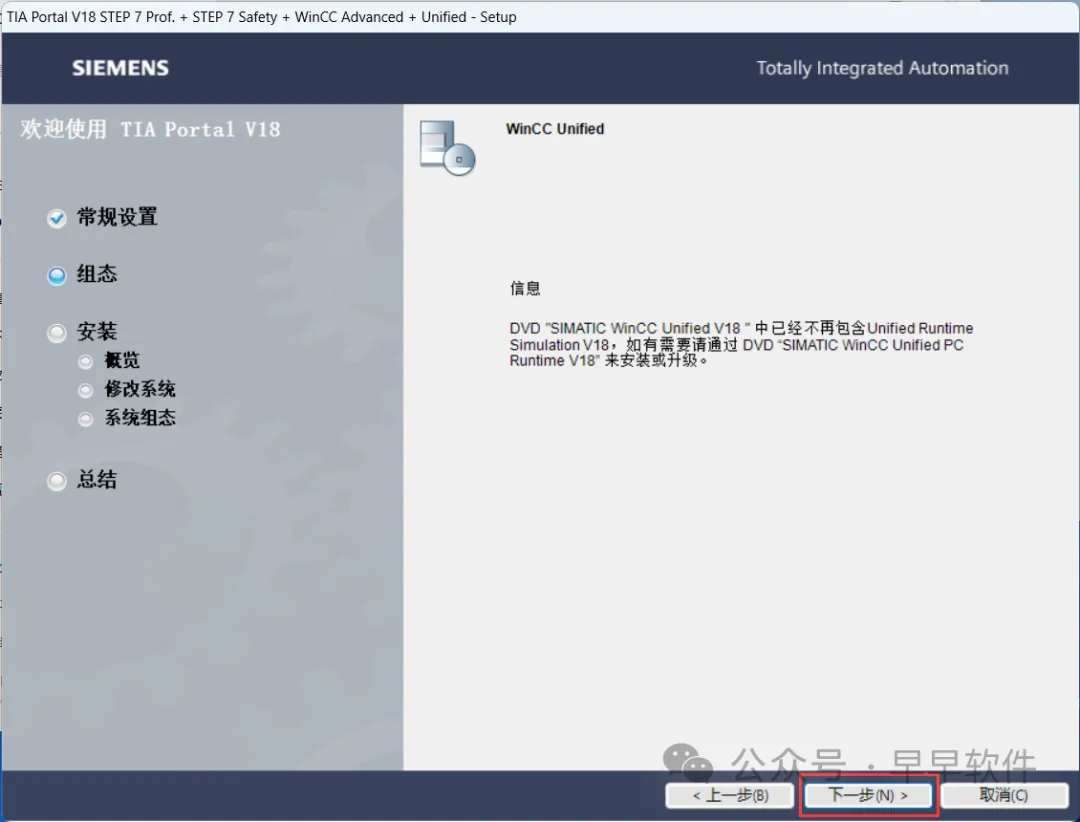Screen dimensions: 1080x822
Task: Select the 常规设置 step indicator
Action: [x=56, y=218]
